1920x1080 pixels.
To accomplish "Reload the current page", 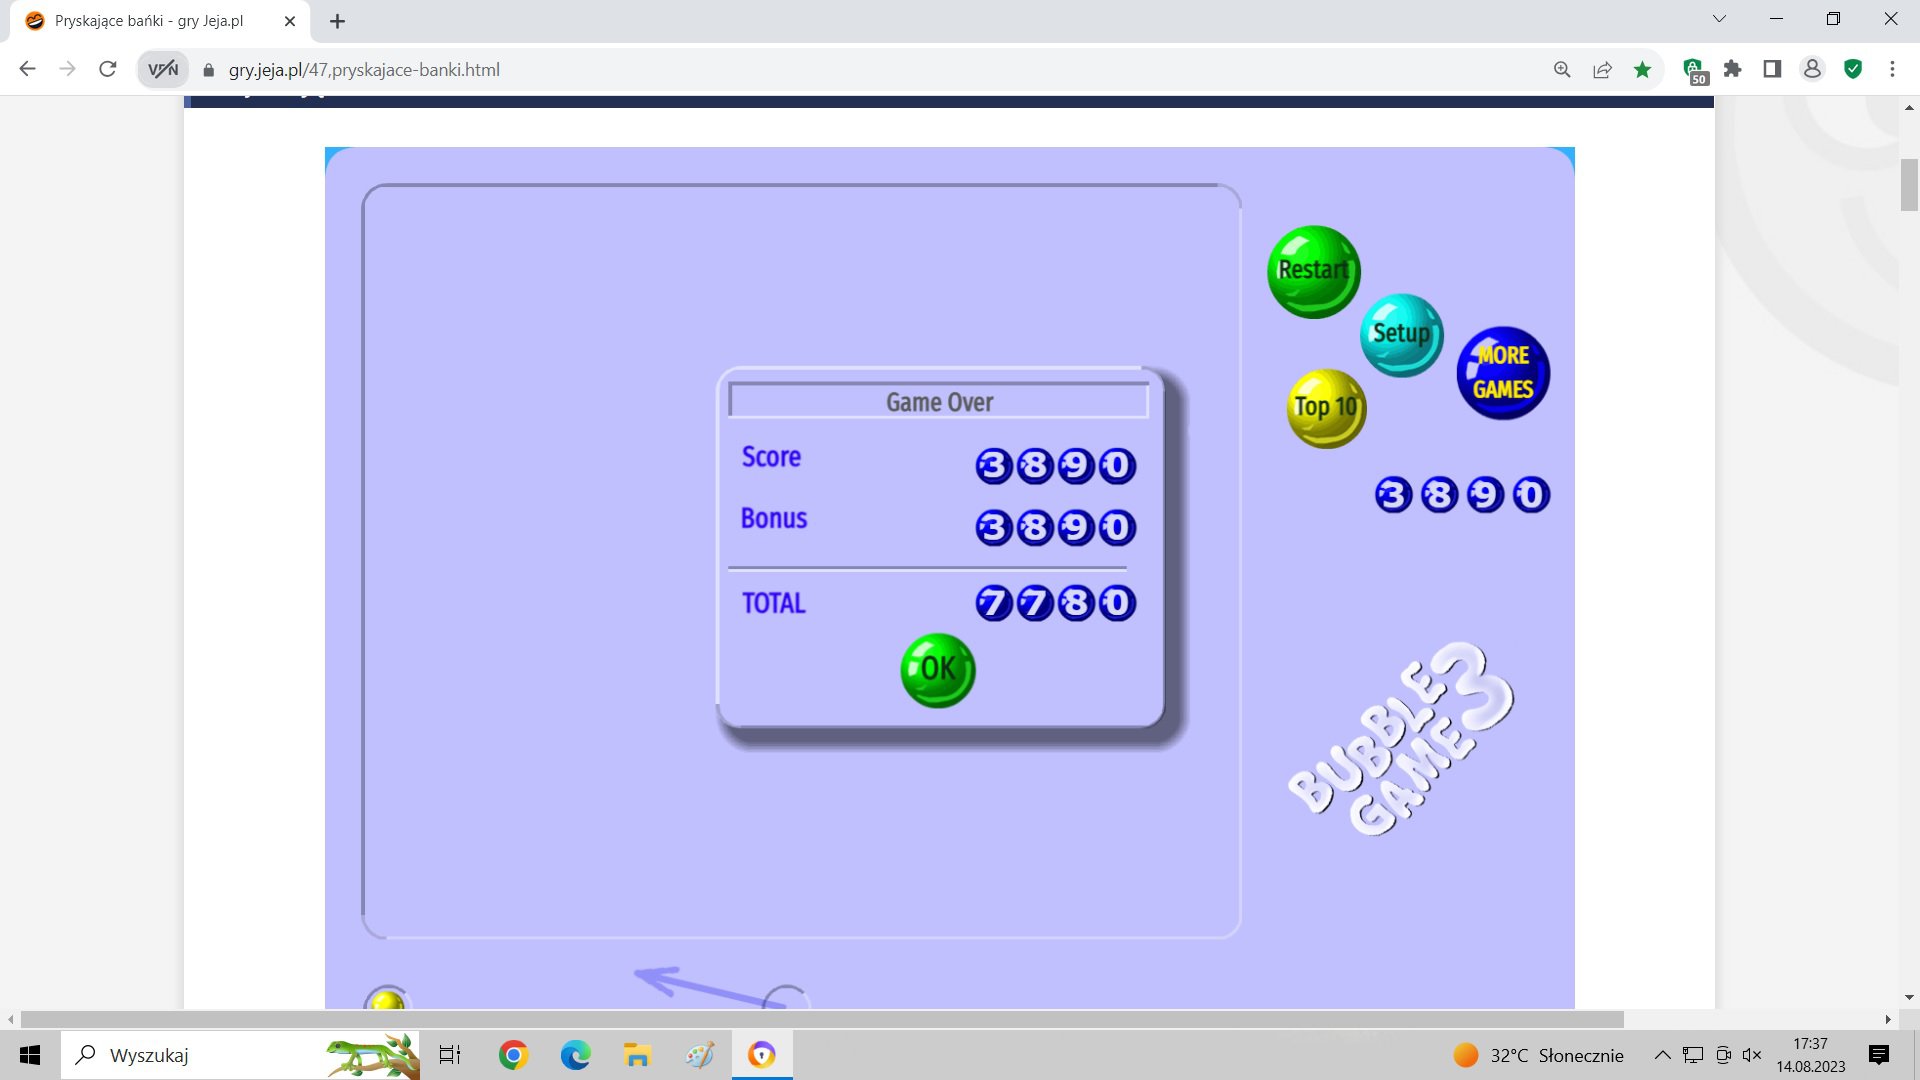I will pos(108,69).
